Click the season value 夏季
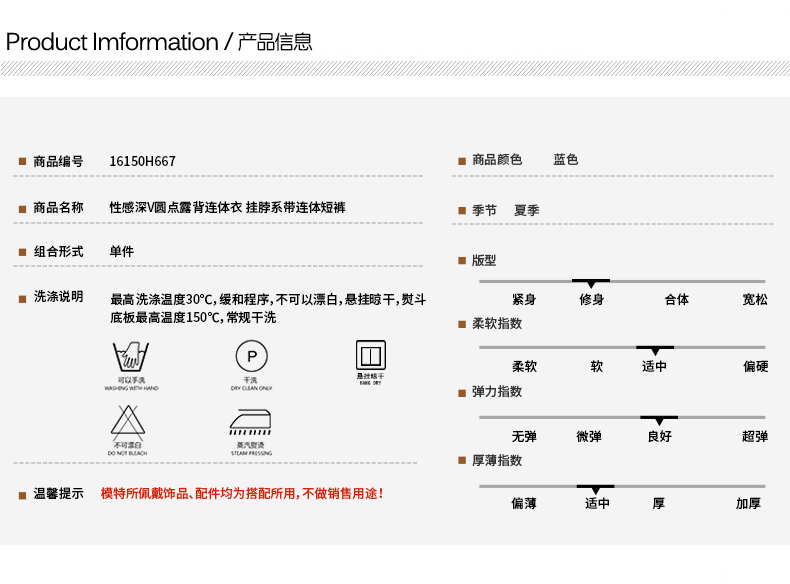The image size is (790, 584). click(x=526, y=210)
